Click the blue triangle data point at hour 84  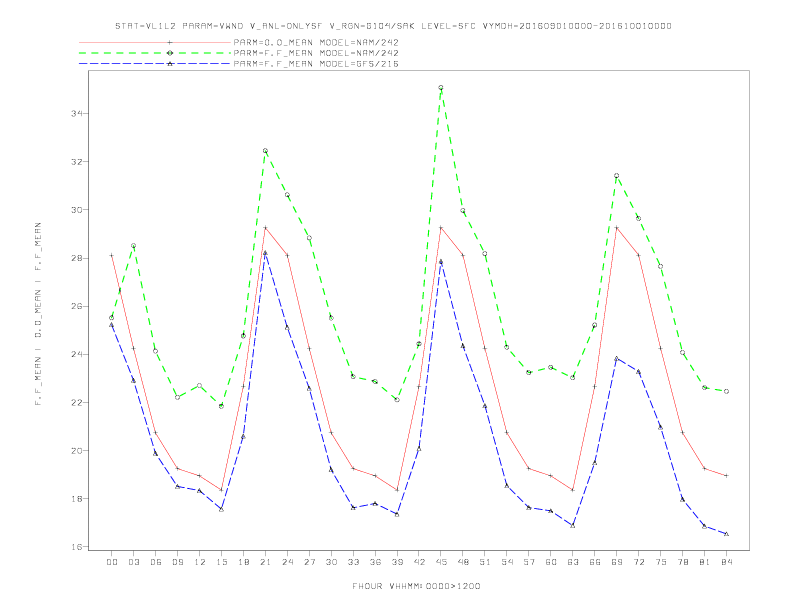coord(726,534)
